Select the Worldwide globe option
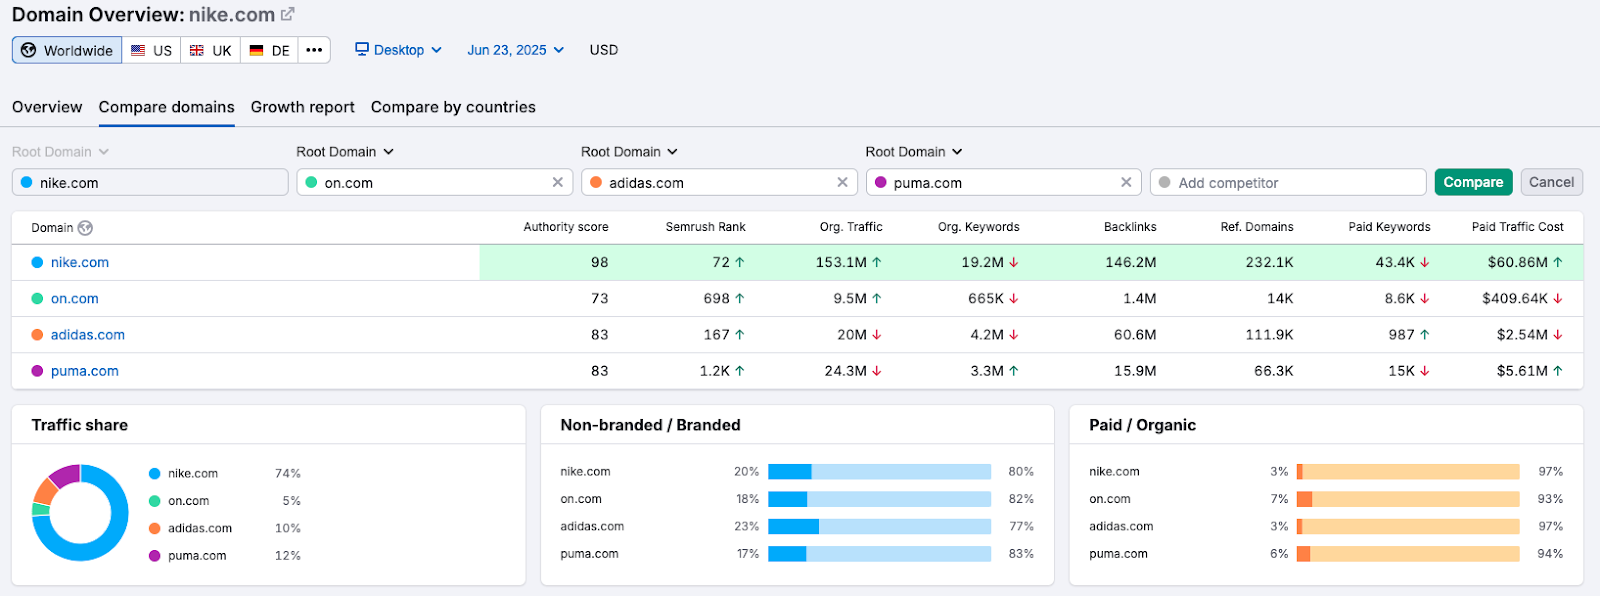 67,50
